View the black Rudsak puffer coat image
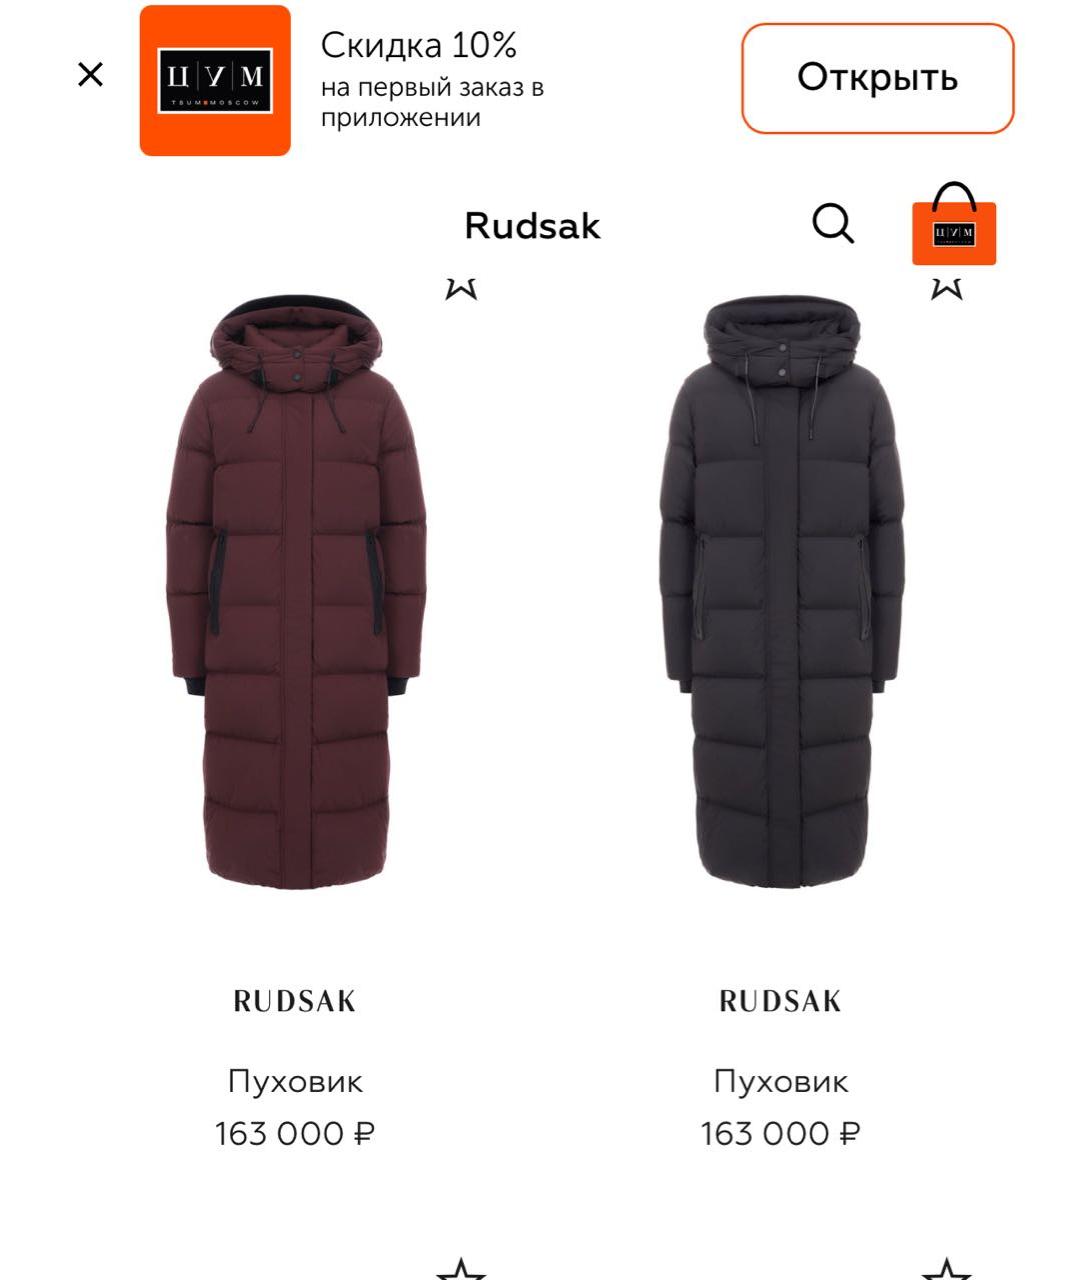 point(781,592)
